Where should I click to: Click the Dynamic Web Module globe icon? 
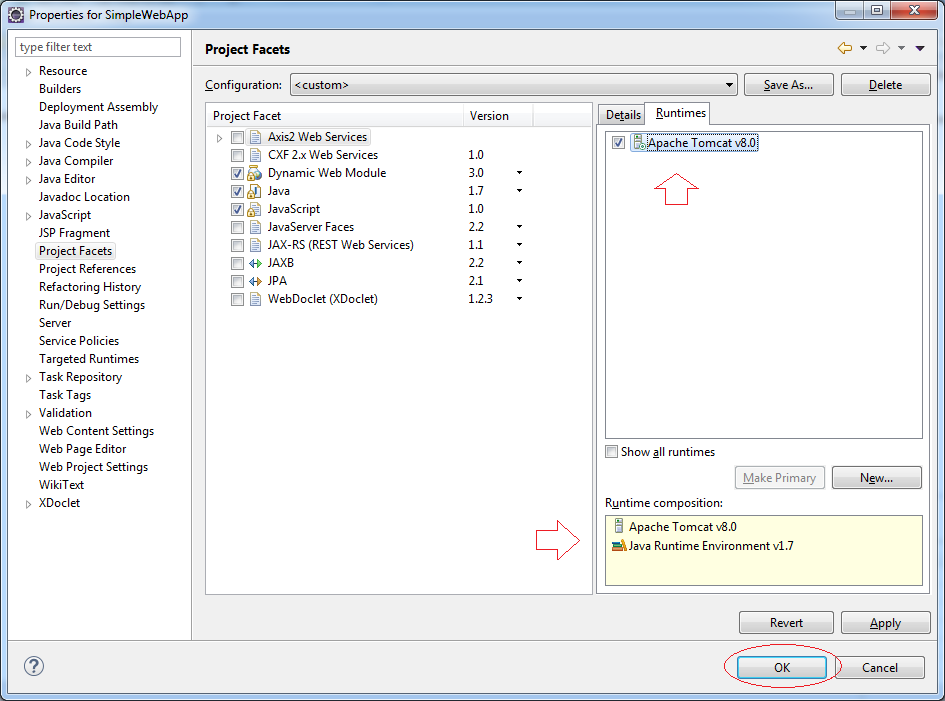255,174
